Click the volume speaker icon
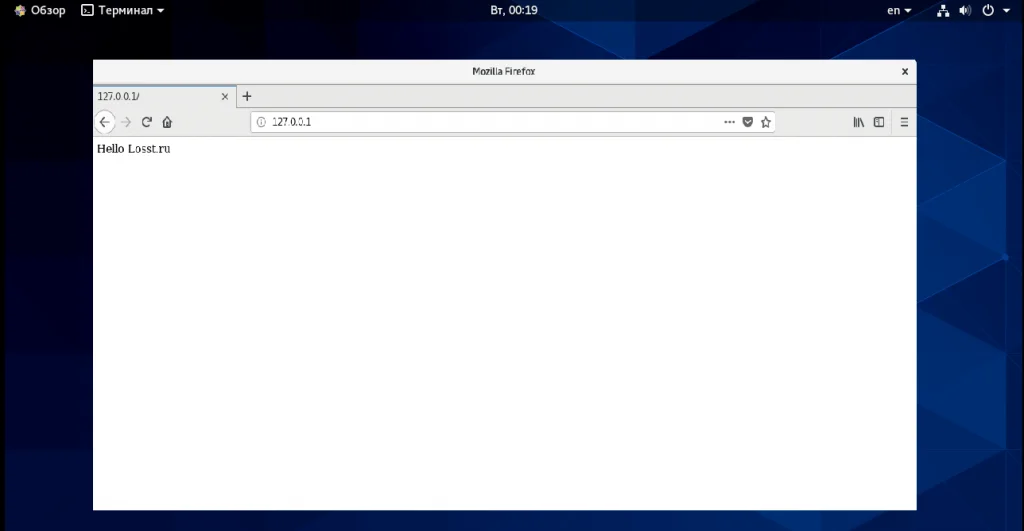 tap(965, 10)
